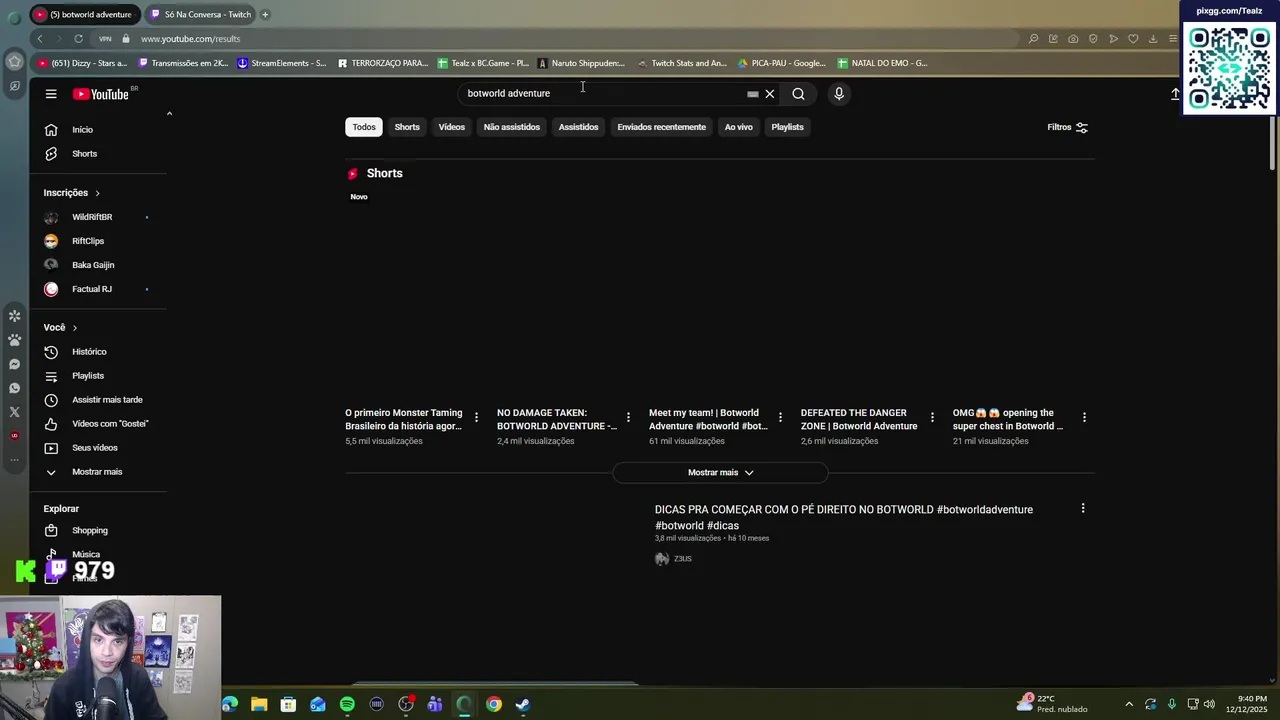The height and width of the screenshot is (720, 1280).
Task: Open Shorts in sidebar
Action: coord(98,154)
